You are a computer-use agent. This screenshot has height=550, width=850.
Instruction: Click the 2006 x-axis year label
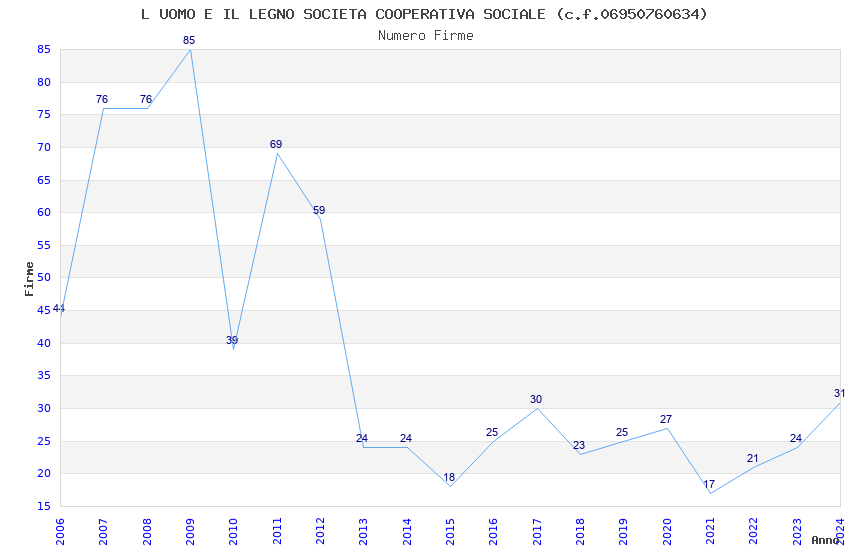60,531
